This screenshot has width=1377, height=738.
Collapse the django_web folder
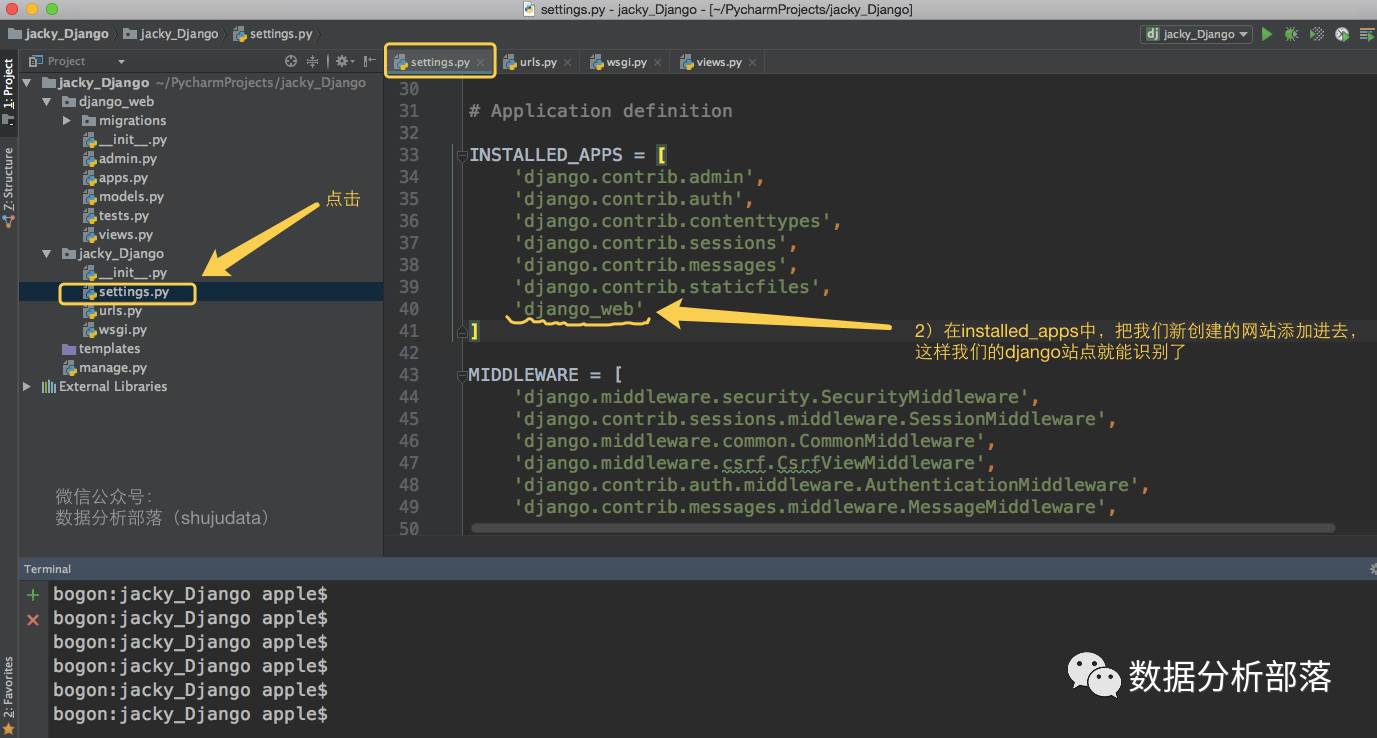click(46, 102)
